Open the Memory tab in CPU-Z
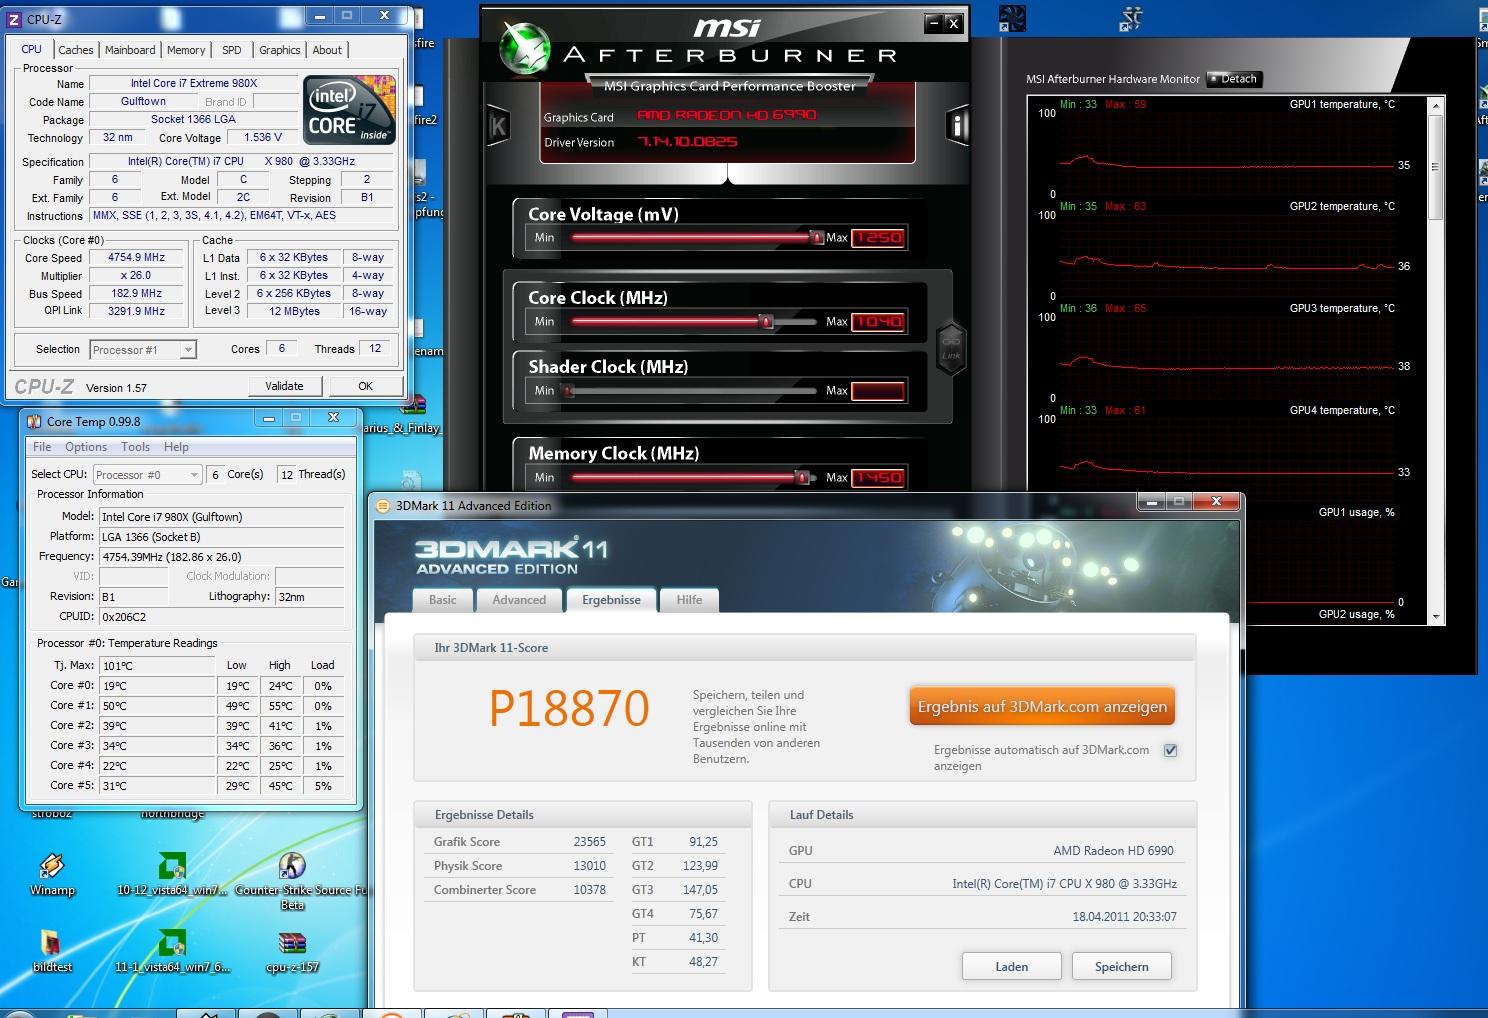The image size is (1488, 1018). tap(186, 50)
